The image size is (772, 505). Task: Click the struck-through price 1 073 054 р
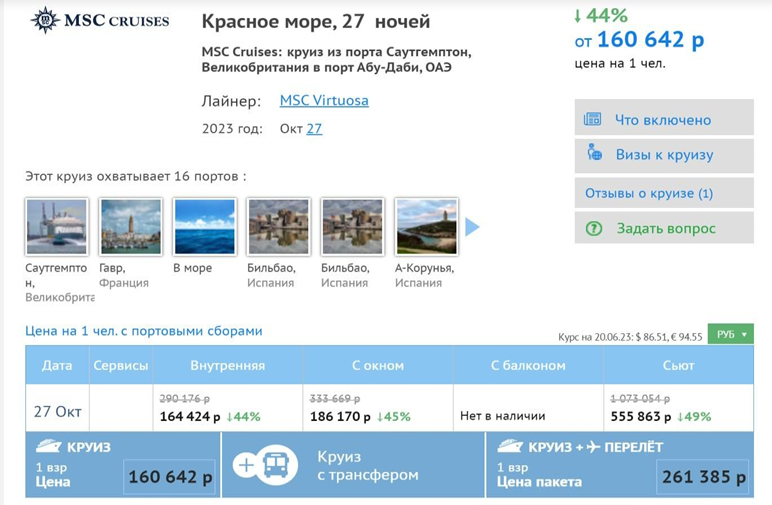point(640,398)
